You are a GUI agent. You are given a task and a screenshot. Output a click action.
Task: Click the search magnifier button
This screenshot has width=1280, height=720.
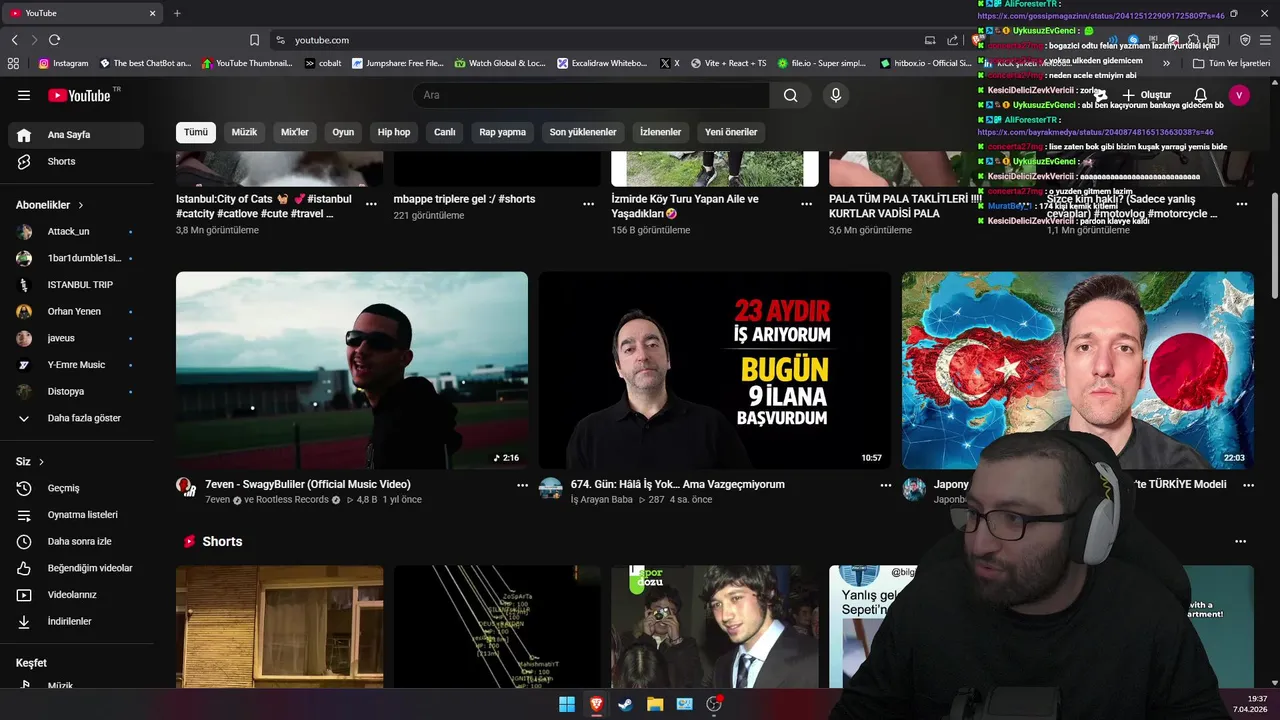[791, 95]
